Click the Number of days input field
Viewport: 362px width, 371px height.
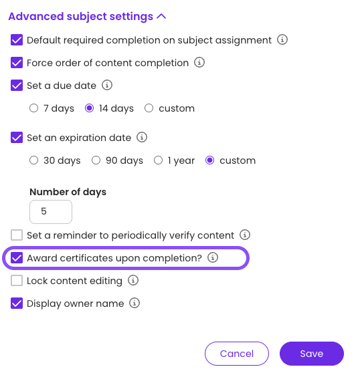[51, 212]
